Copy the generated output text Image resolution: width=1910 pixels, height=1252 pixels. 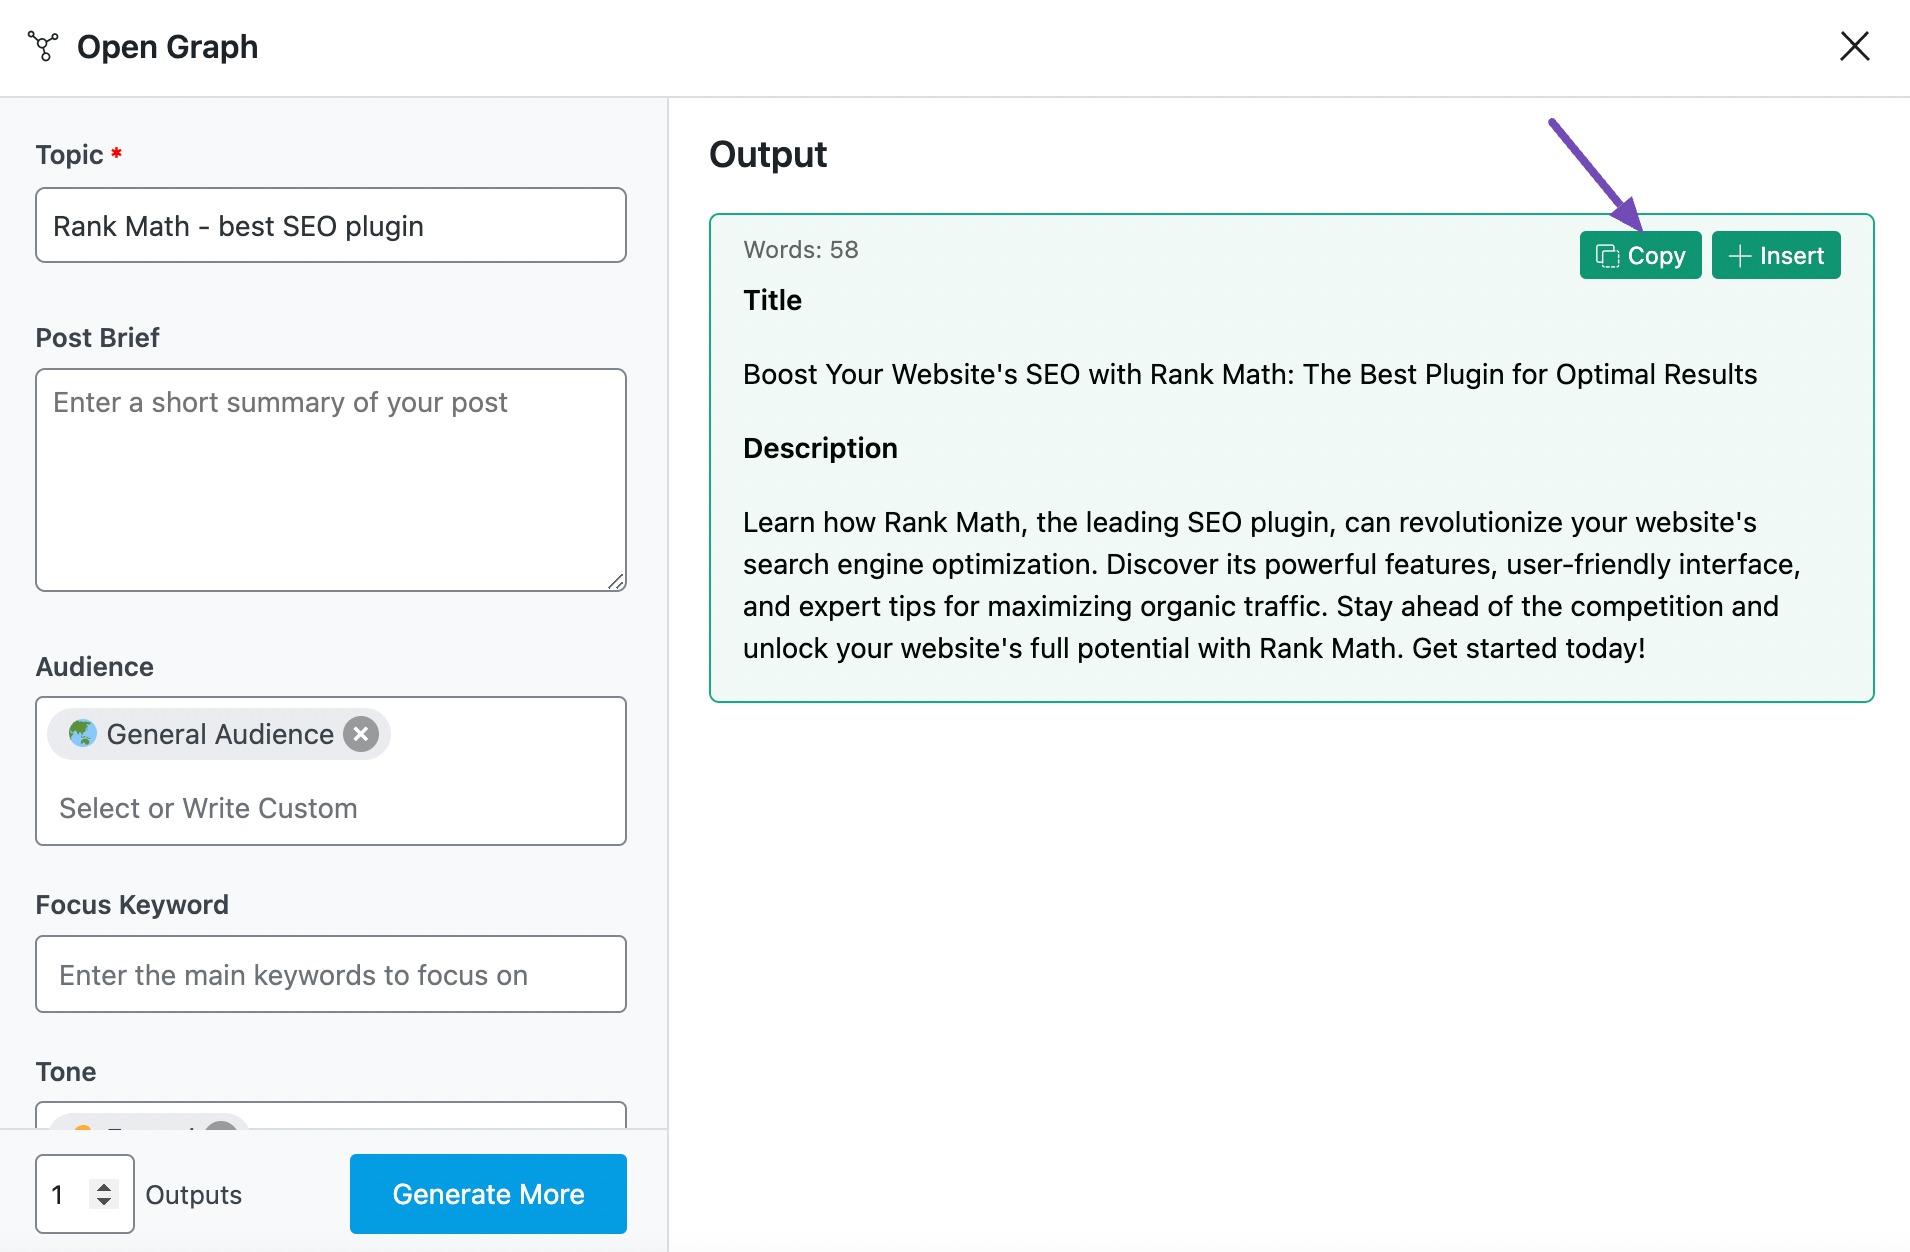pos(1640,256)
